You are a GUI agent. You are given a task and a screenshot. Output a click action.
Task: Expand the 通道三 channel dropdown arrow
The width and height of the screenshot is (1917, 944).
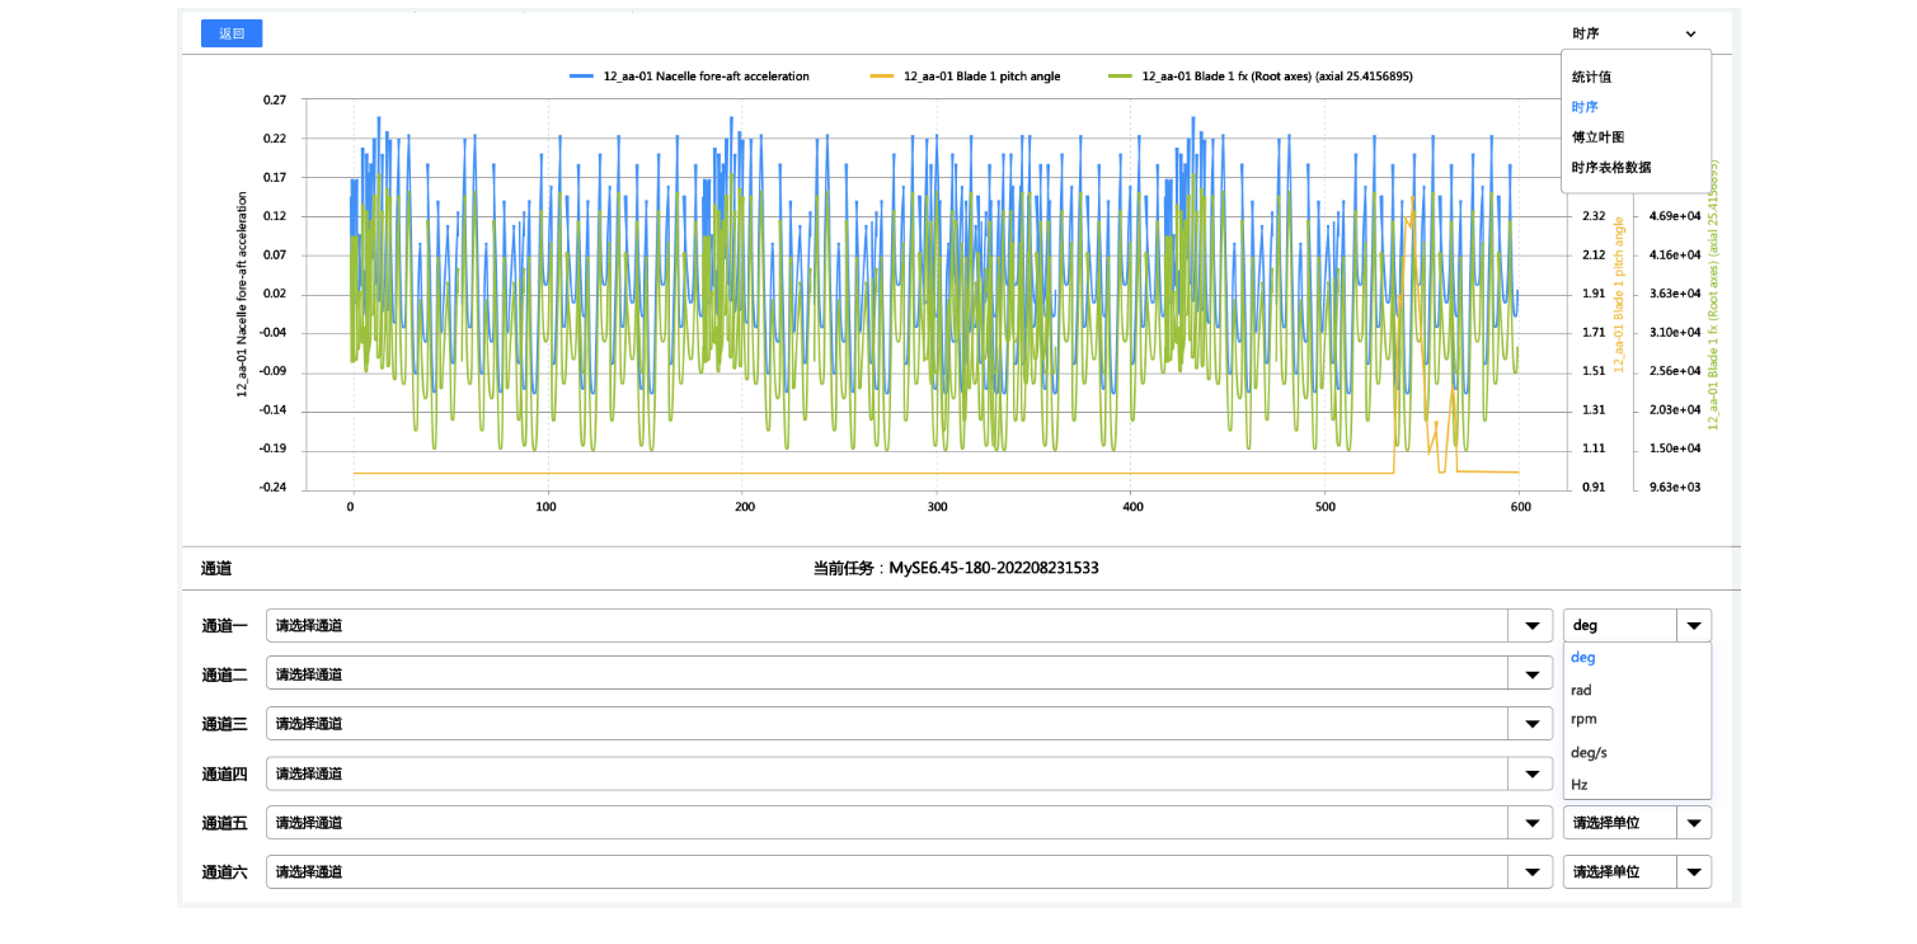coord(1531,724)
